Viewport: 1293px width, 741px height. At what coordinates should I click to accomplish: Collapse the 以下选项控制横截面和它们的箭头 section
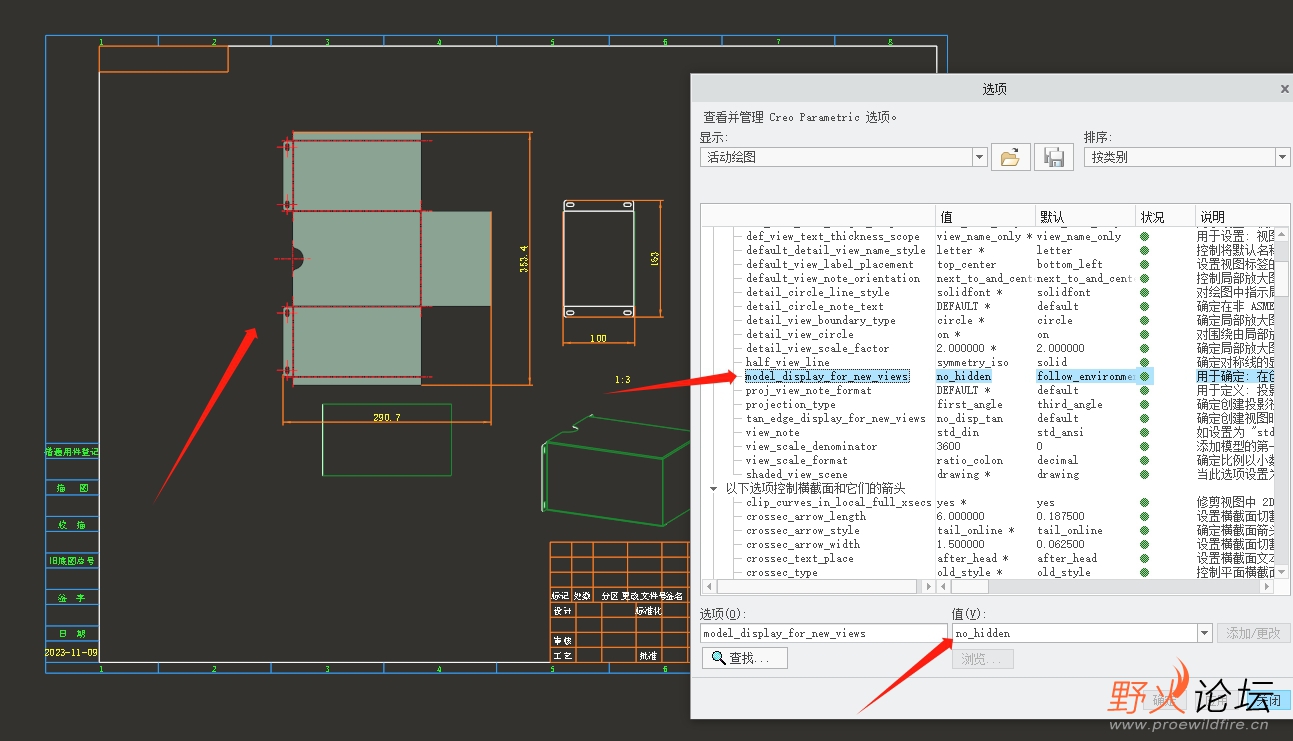(x=713, y=489)
